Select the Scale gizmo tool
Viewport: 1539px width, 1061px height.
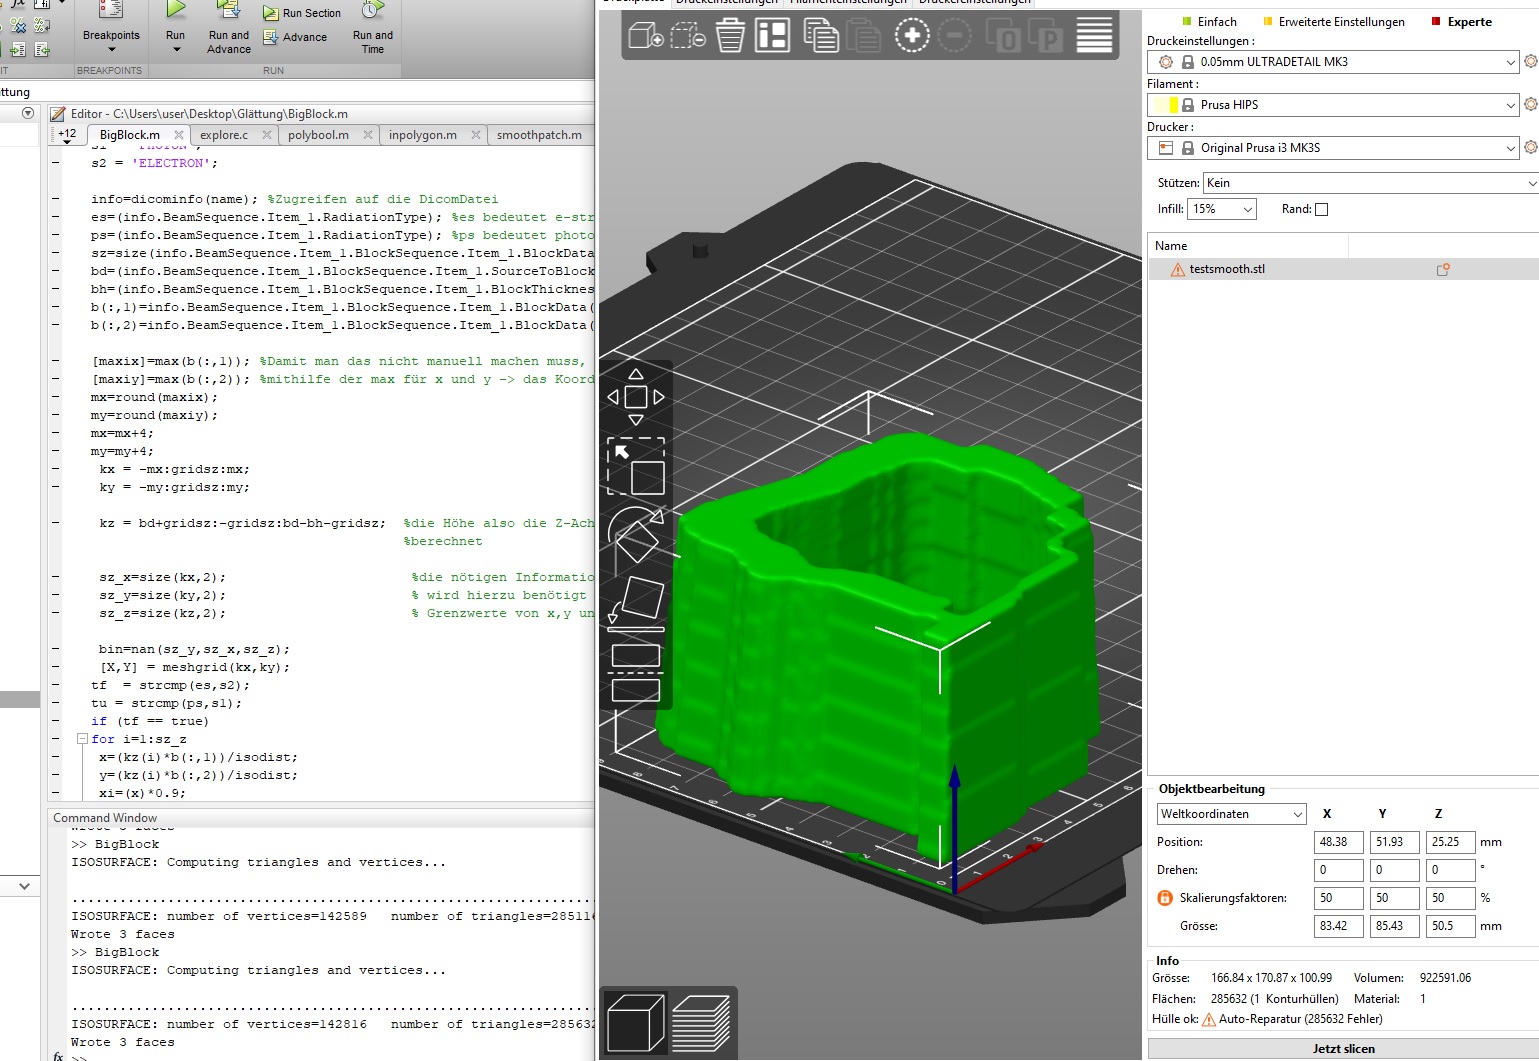click(636, 466)
